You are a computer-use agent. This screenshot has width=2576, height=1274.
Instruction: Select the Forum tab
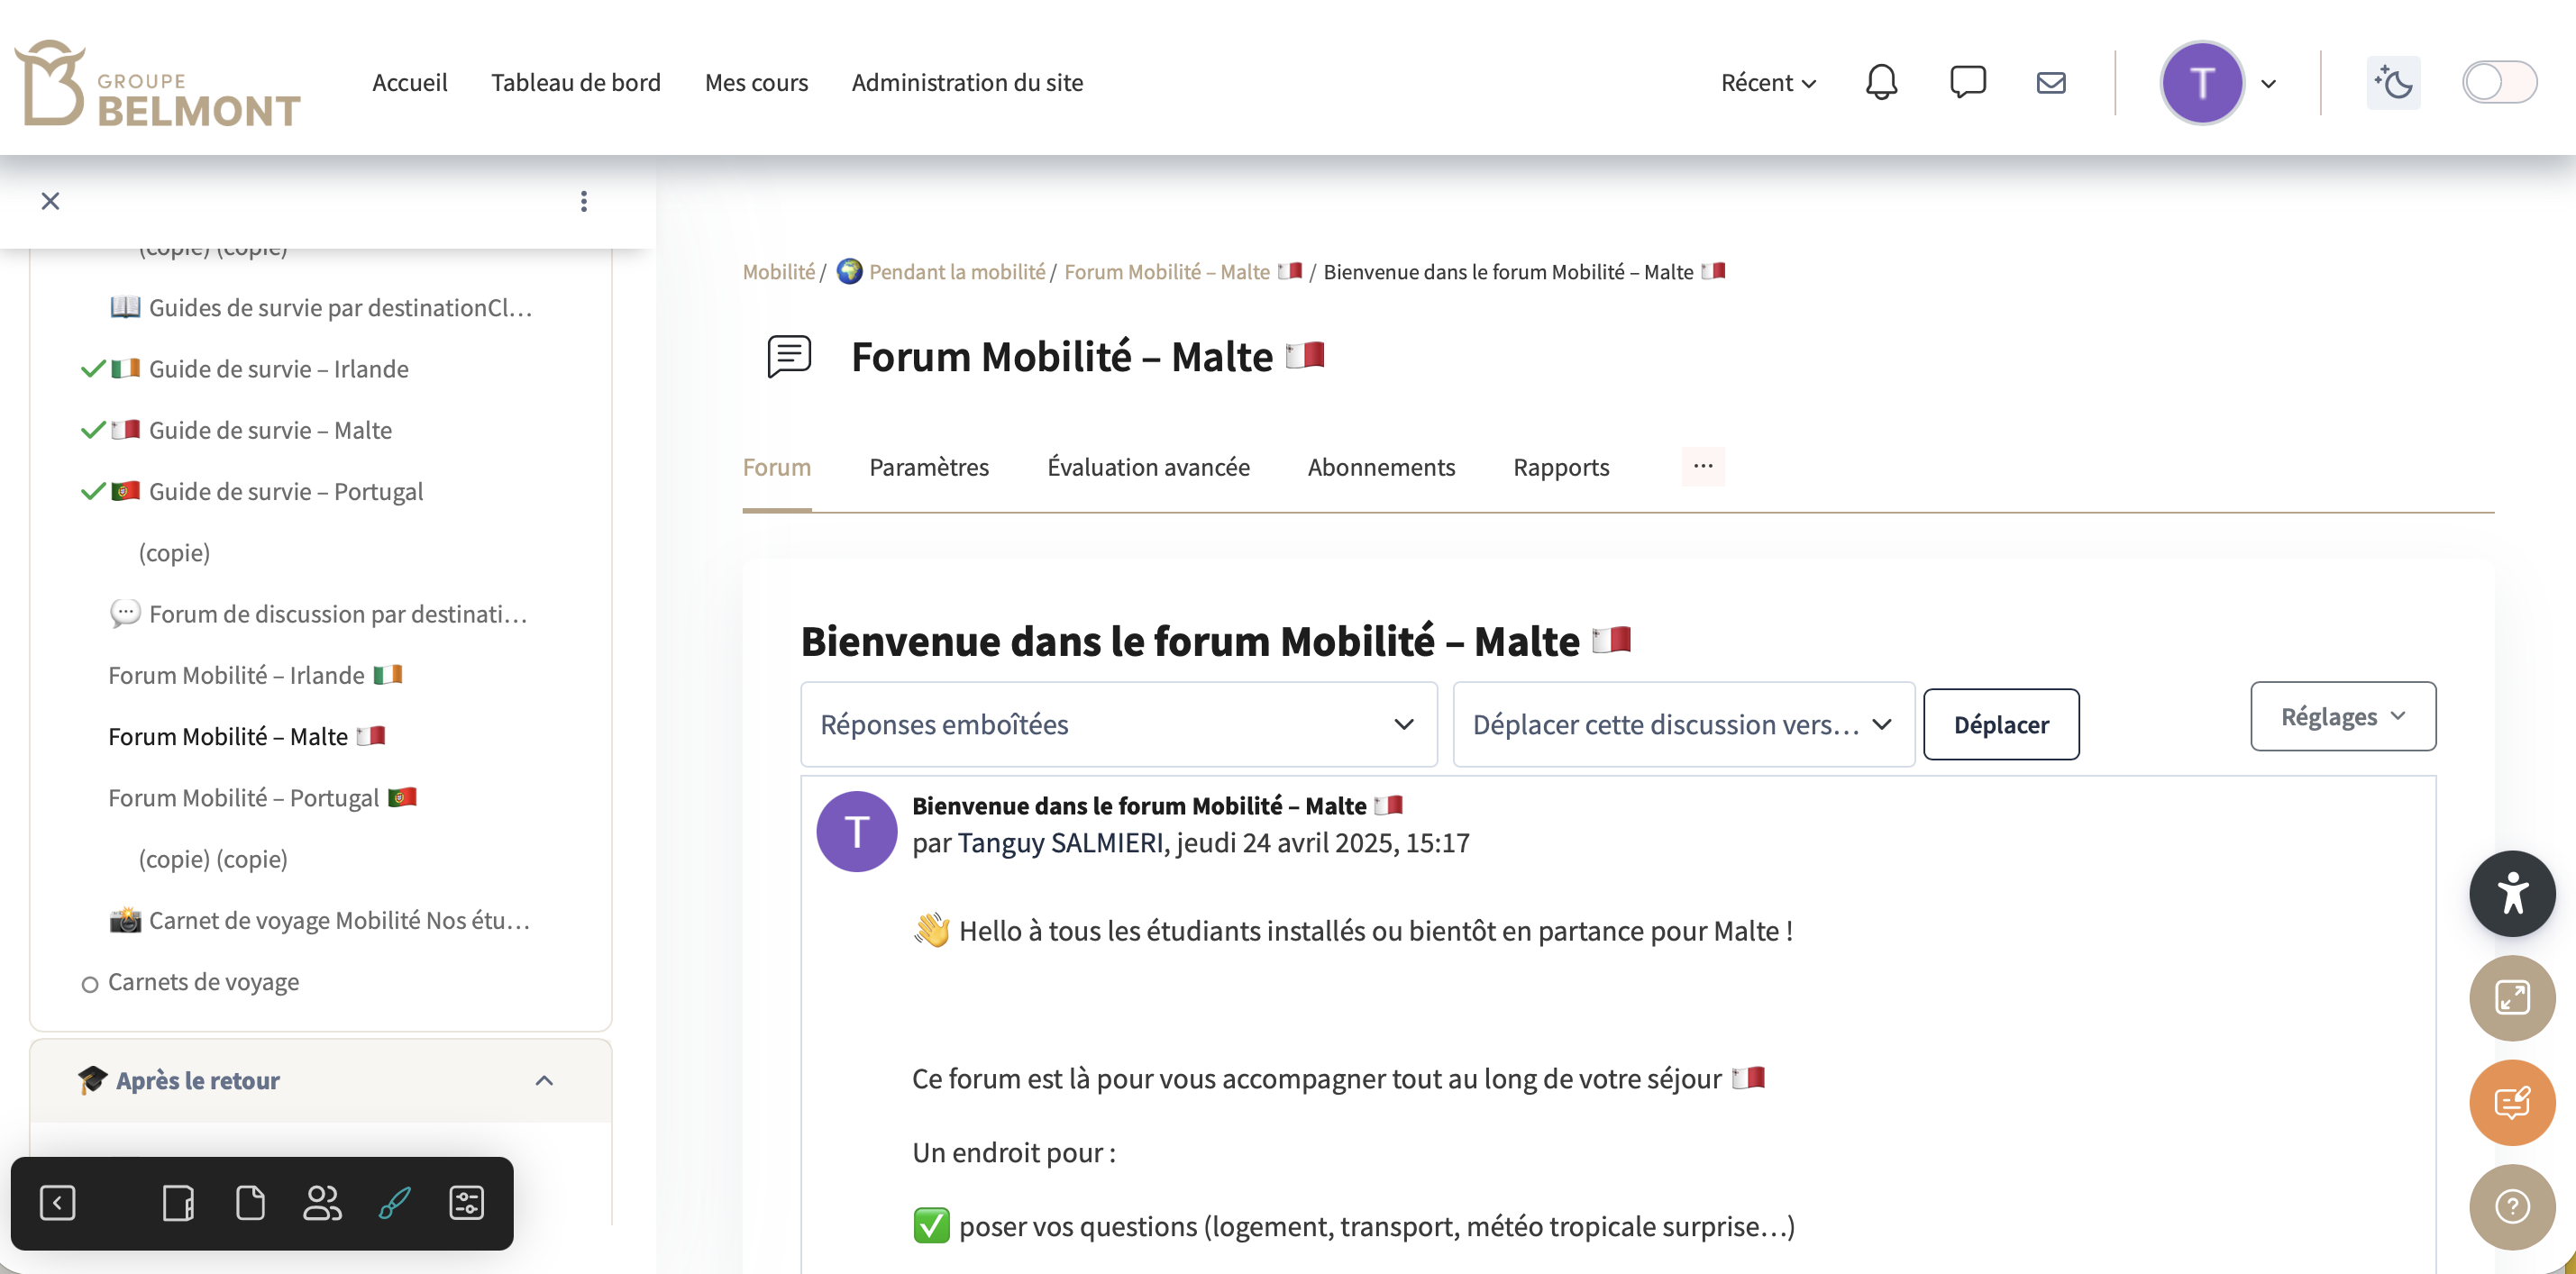point(776,467)
